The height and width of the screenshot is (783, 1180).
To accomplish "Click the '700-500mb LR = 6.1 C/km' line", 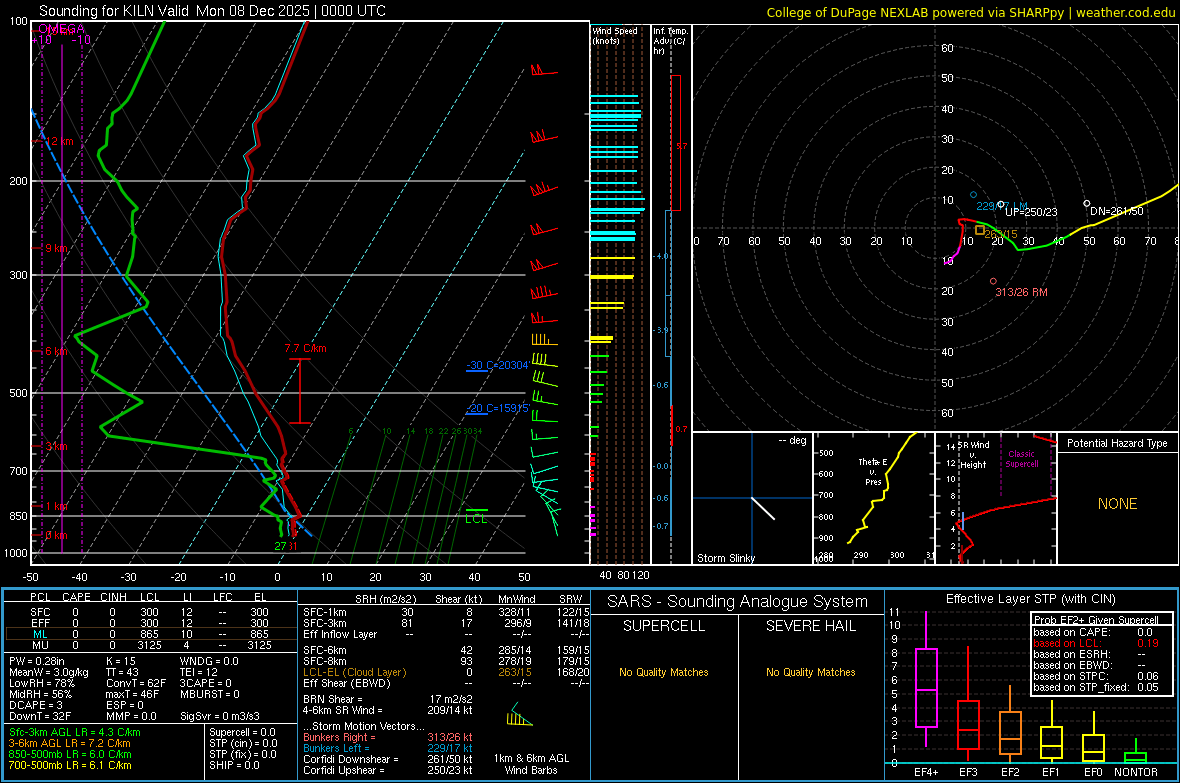I will (70, 765).
